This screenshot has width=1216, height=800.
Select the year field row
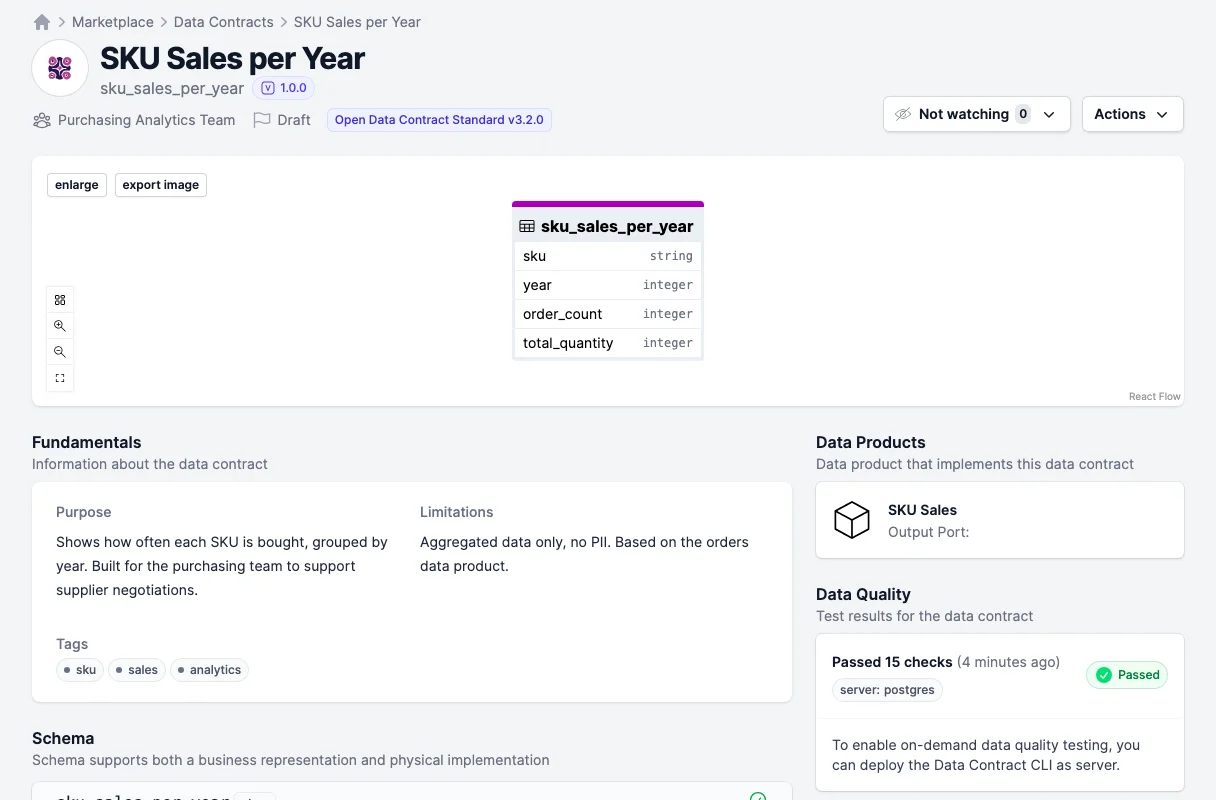(608, 285)
